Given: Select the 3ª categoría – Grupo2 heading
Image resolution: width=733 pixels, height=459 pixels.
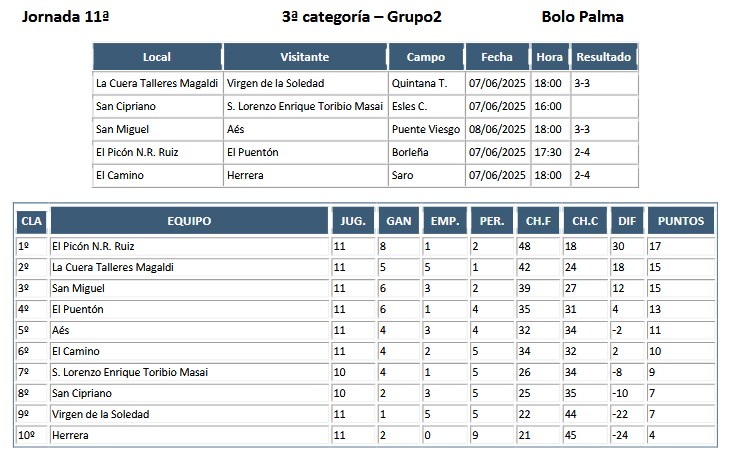Looking at the screenshot, I should point(361,17).
